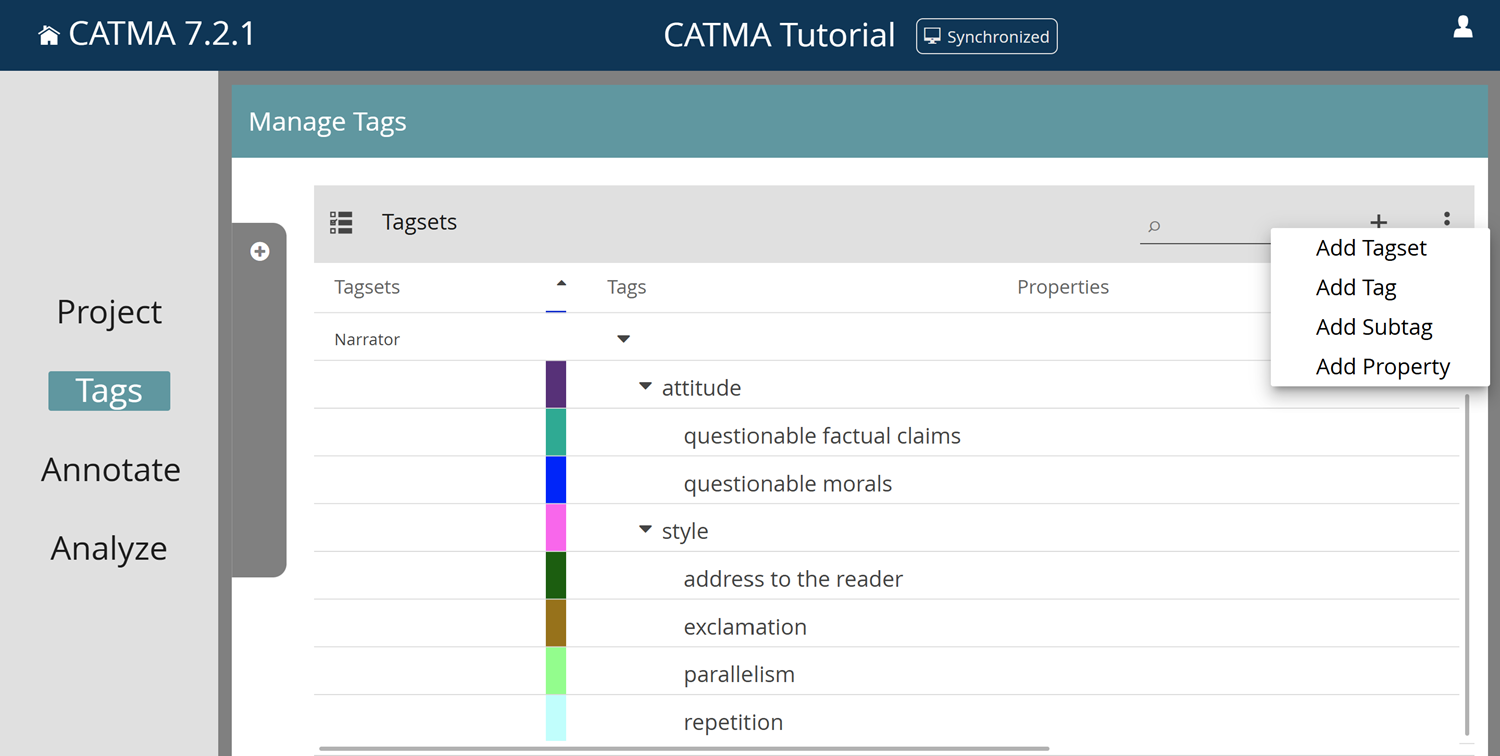This screenshot has height=756, width=1500.
Task: Collapse the Narrator tagset arrow
Action: 623,339
